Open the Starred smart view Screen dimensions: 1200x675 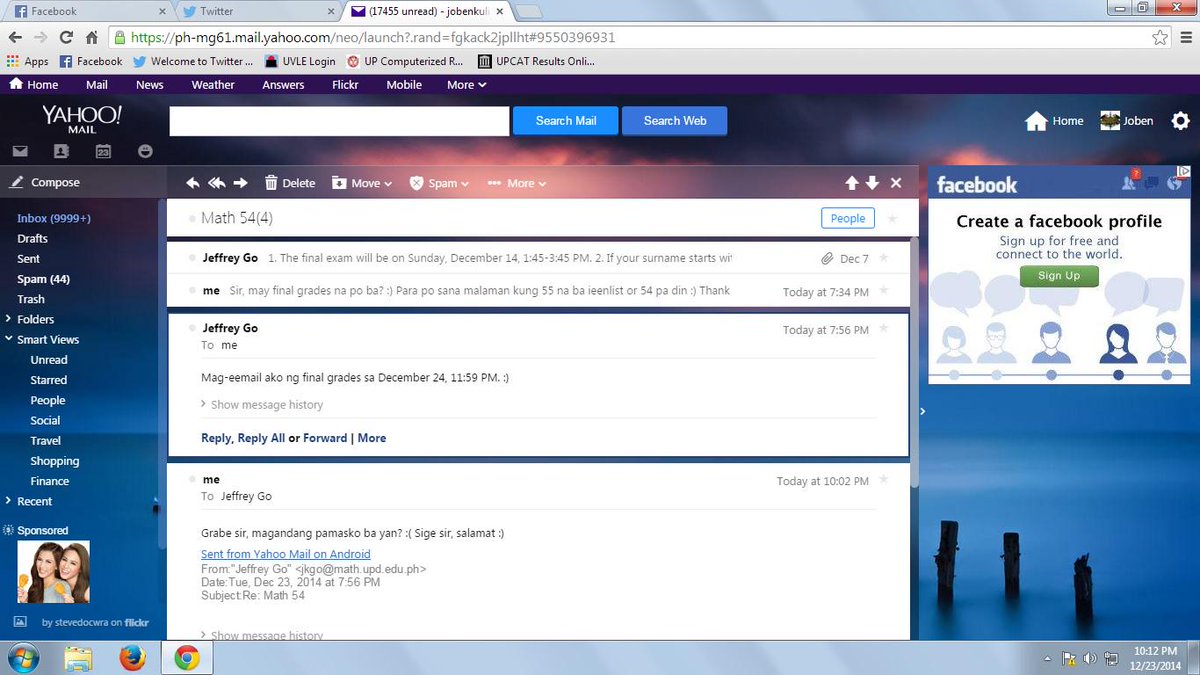pyautogui.click(x=49, y=380)
